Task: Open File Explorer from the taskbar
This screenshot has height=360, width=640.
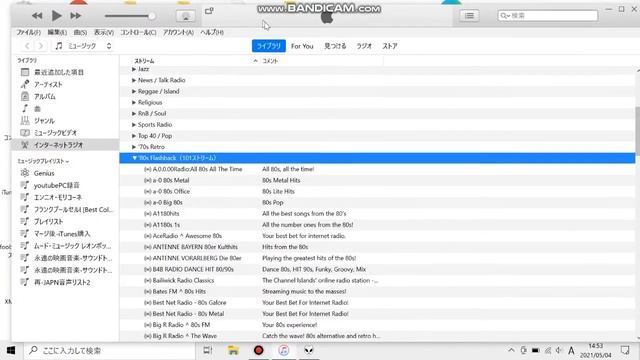Action: [x=233, y=351]
